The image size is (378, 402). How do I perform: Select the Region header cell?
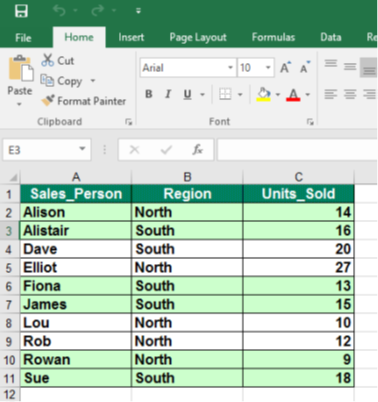[187, 194]
